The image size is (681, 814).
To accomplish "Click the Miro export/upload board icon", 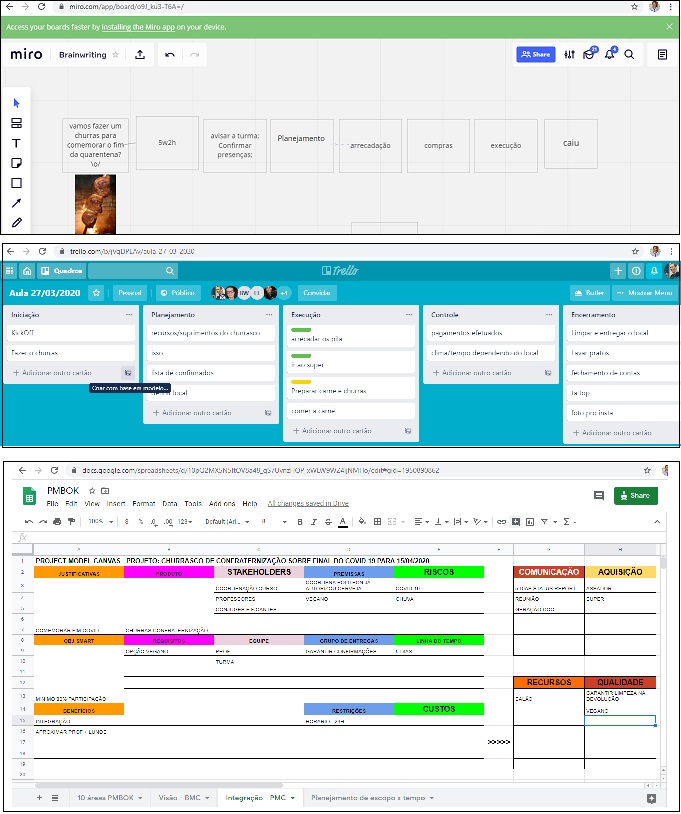I will coord(140,54).
